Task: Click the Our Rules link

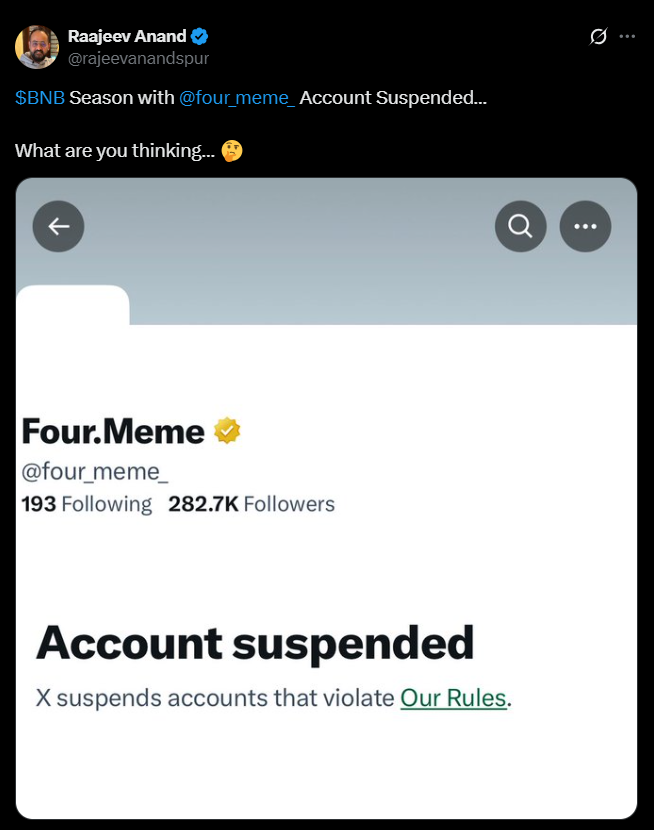Action: pyautogui.click(x=453, y=697)
